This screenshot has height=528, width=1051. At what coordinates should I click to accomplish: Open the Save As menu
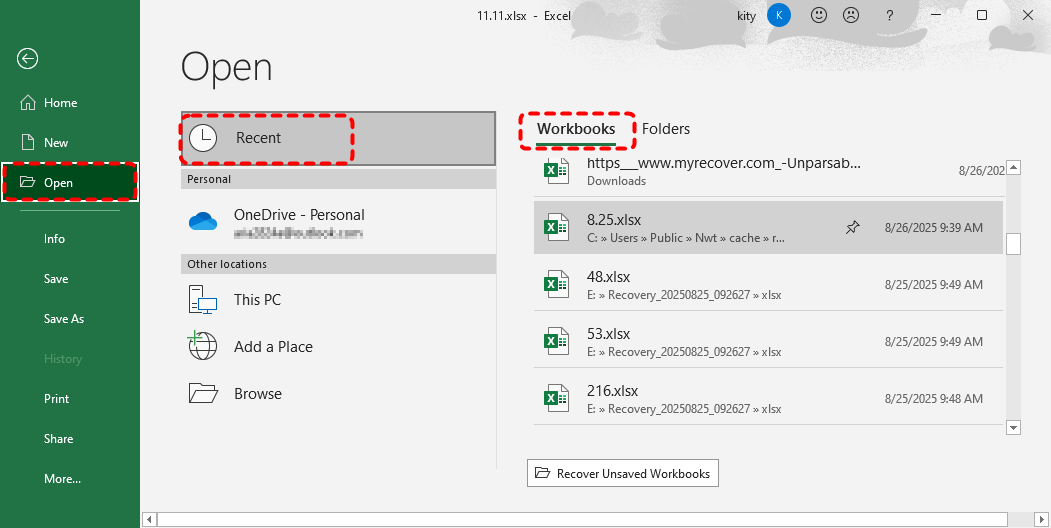(64, 319)
